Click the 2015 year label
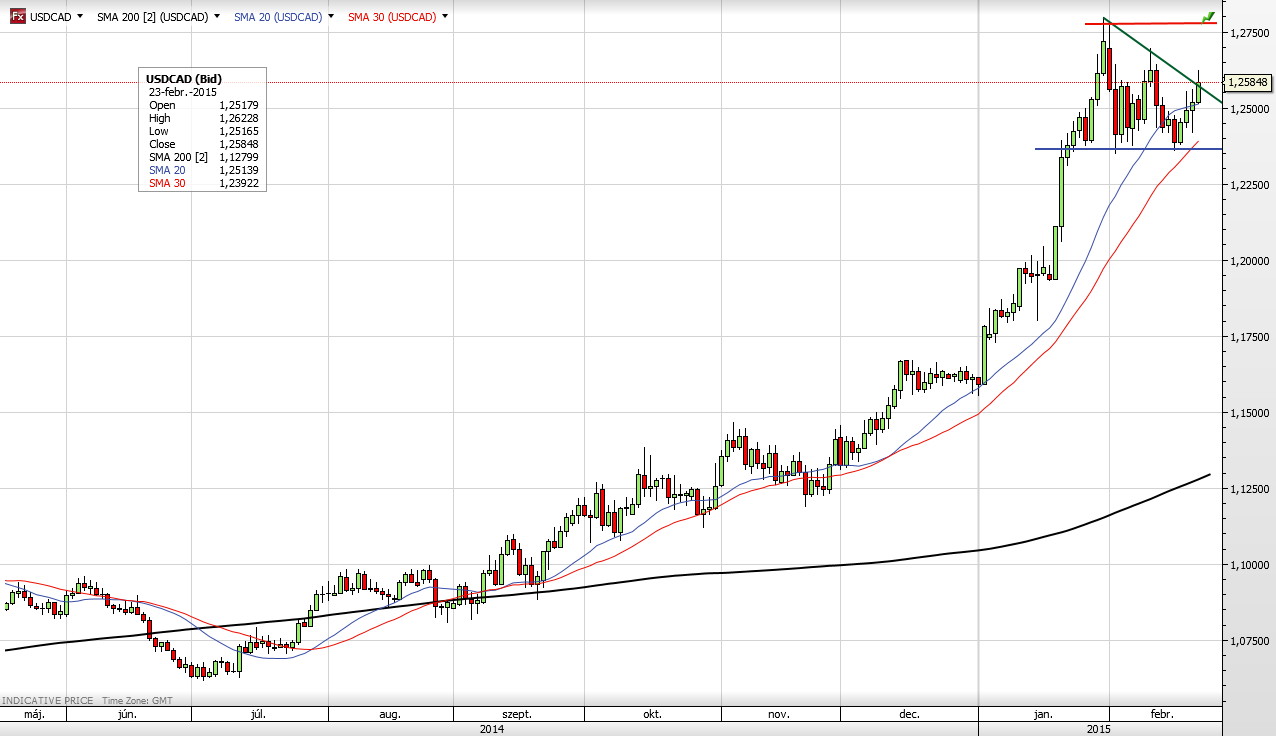 click(1099, 729)
